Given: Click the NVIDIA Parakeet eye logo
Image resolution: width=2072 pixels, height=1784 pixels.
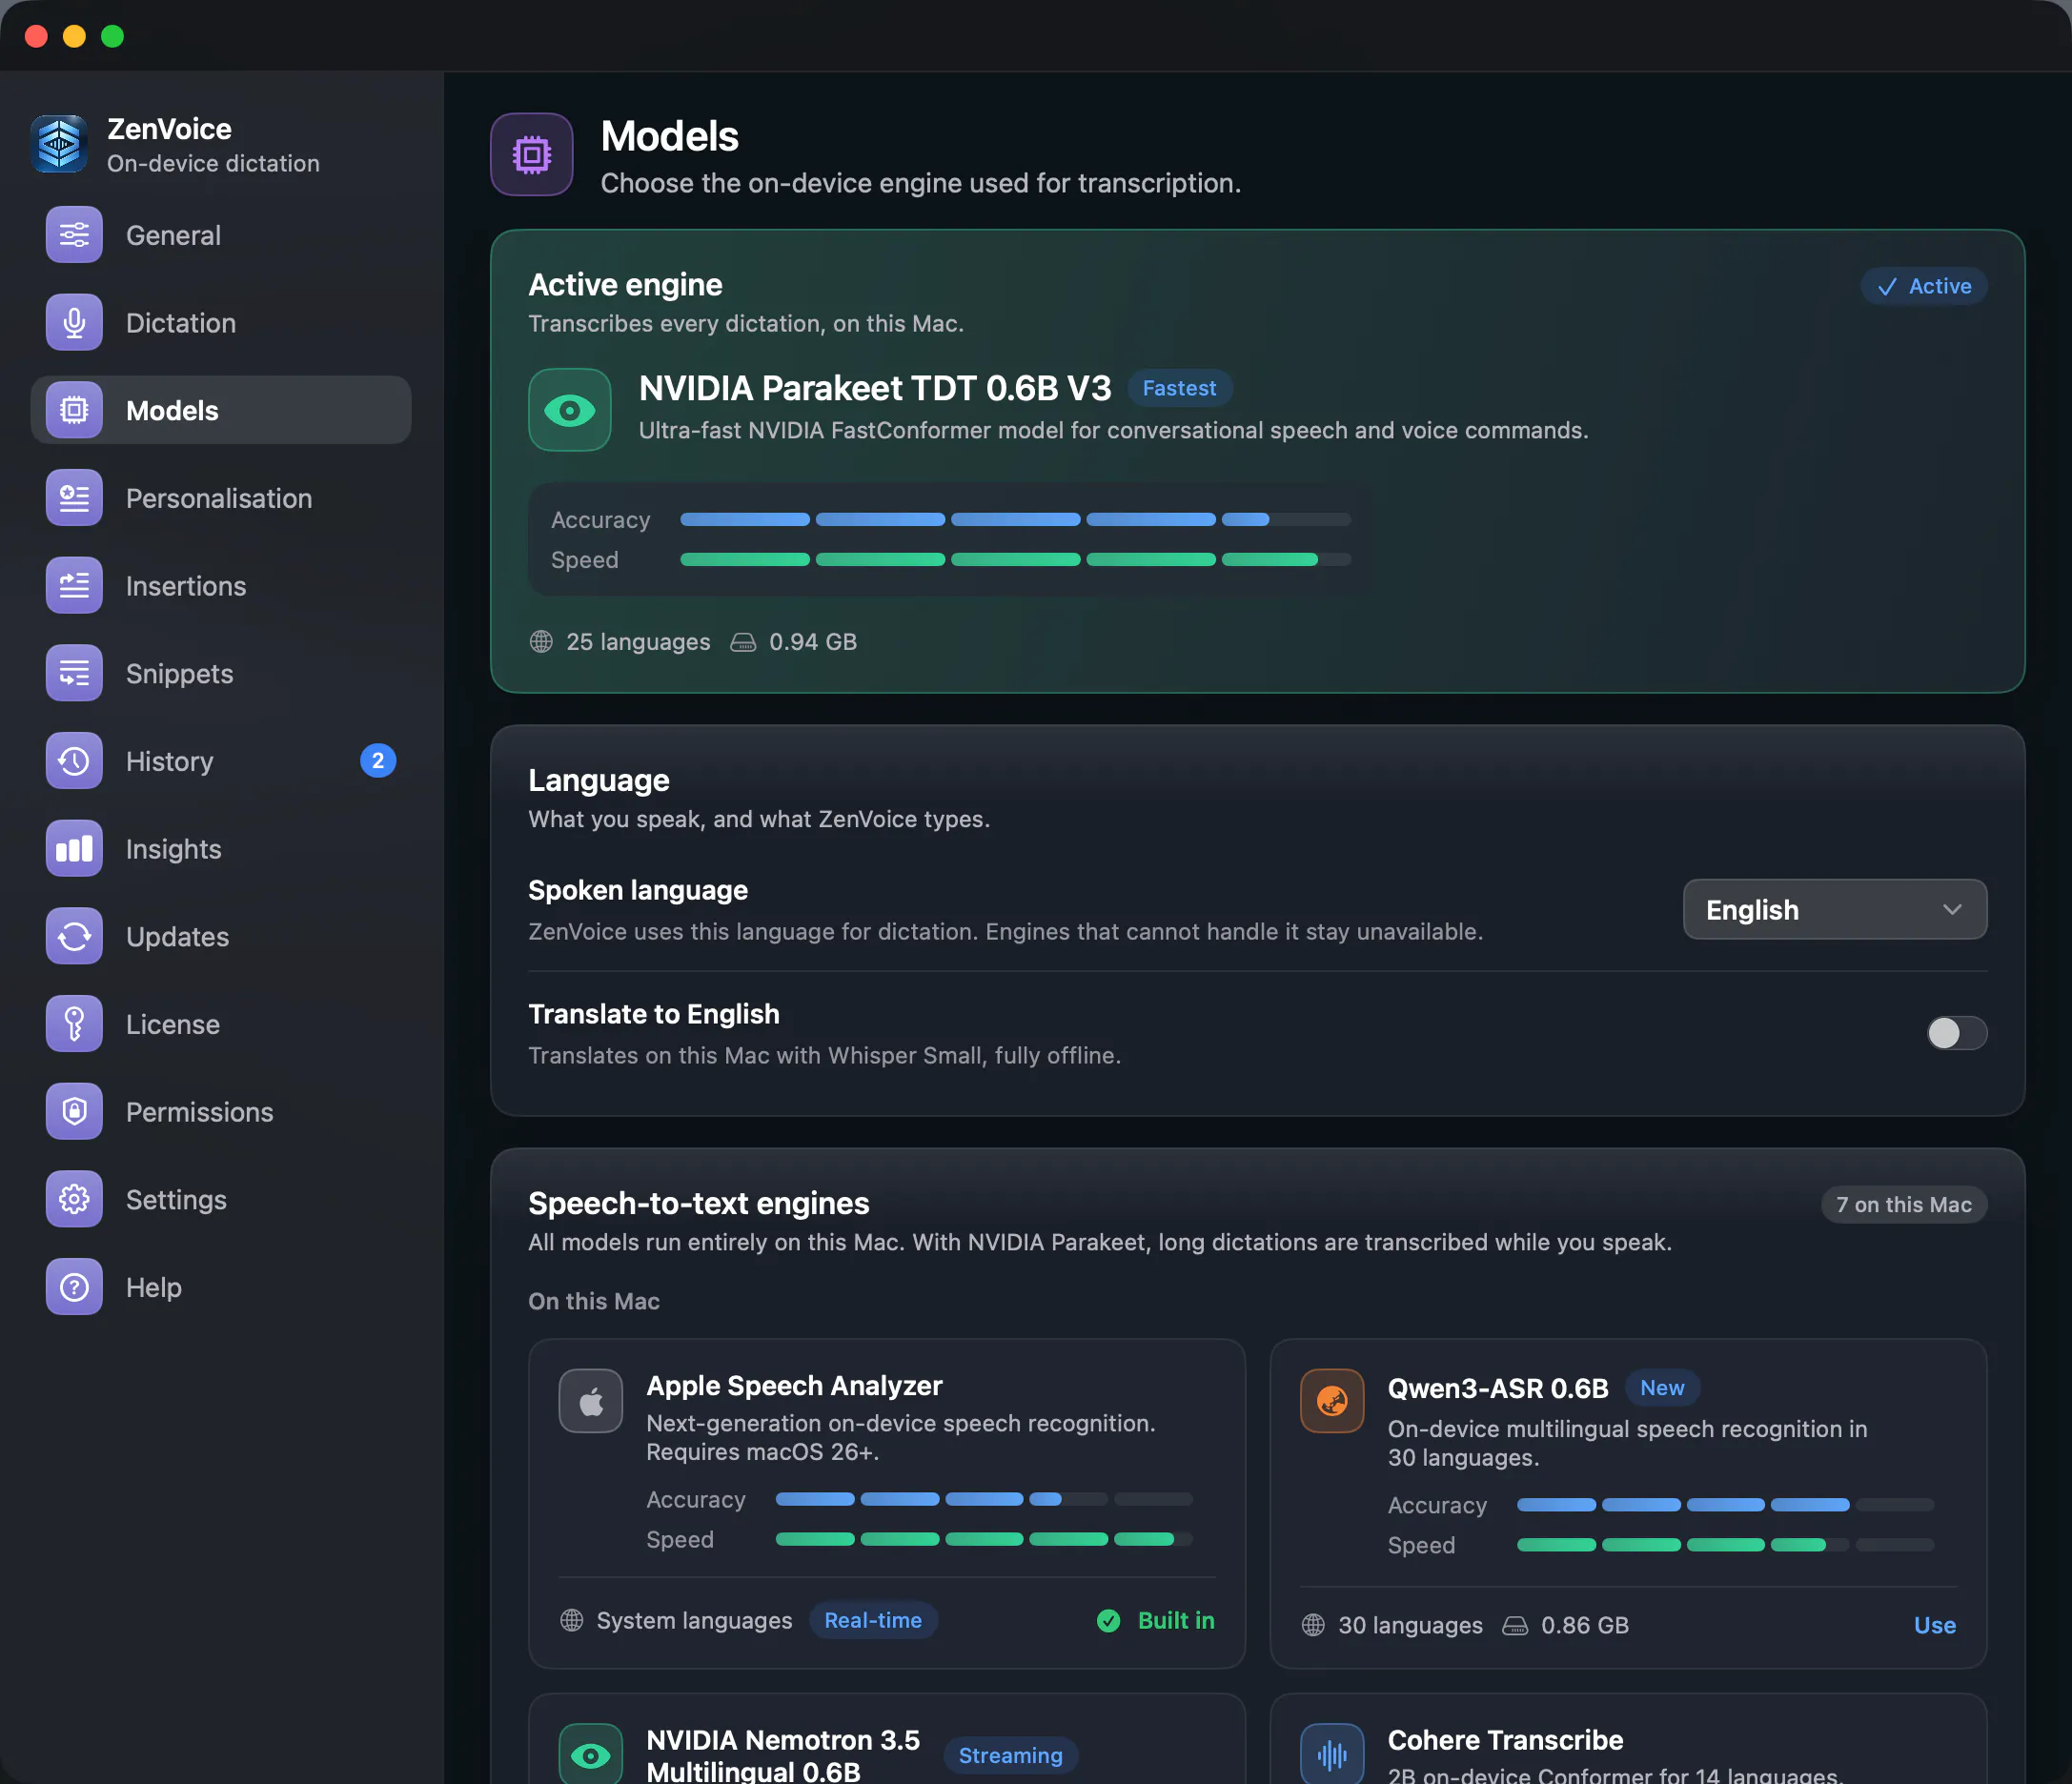Looking at the screenshot, I should coord(570,410).
